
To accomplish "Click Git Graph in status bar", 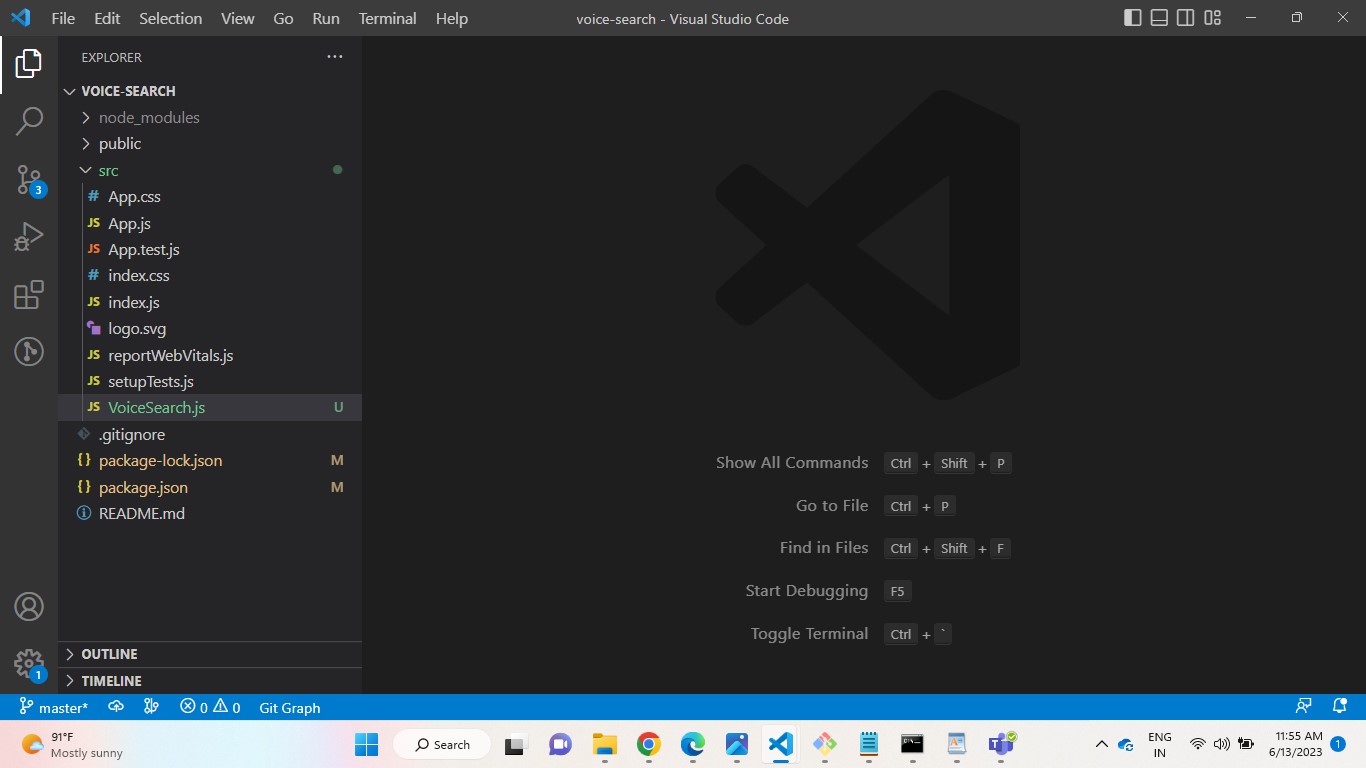I will 289,707.
